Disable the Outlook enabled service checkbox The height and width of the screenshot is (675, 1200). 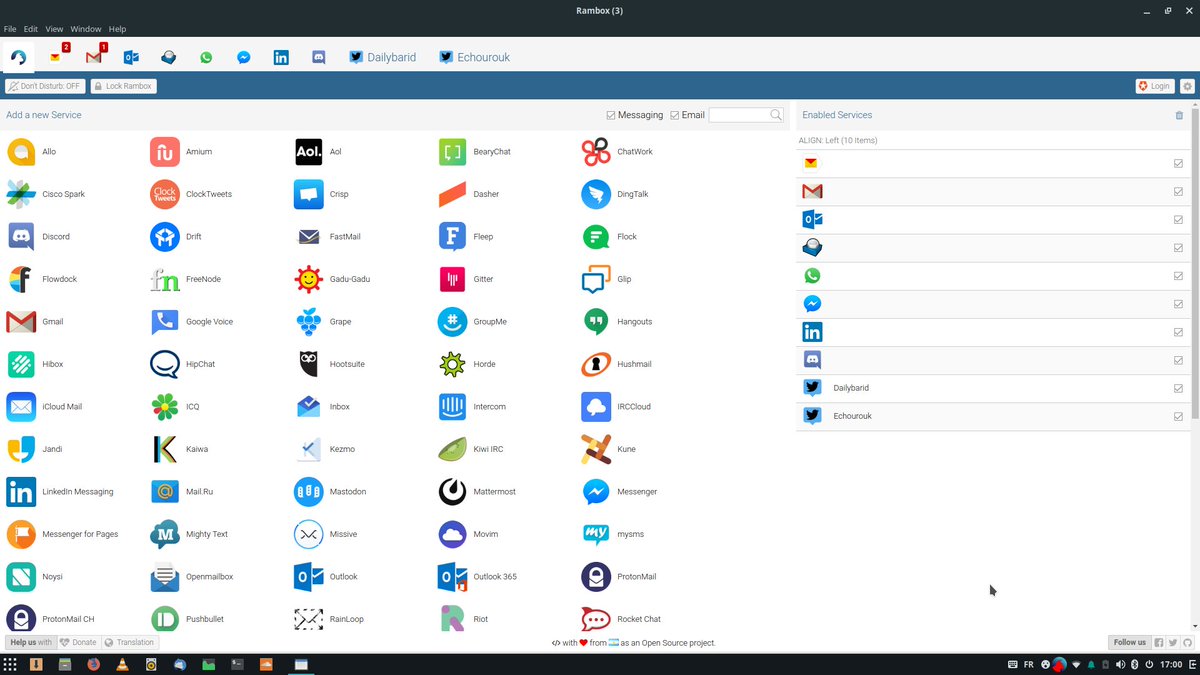click(1179, 219)
